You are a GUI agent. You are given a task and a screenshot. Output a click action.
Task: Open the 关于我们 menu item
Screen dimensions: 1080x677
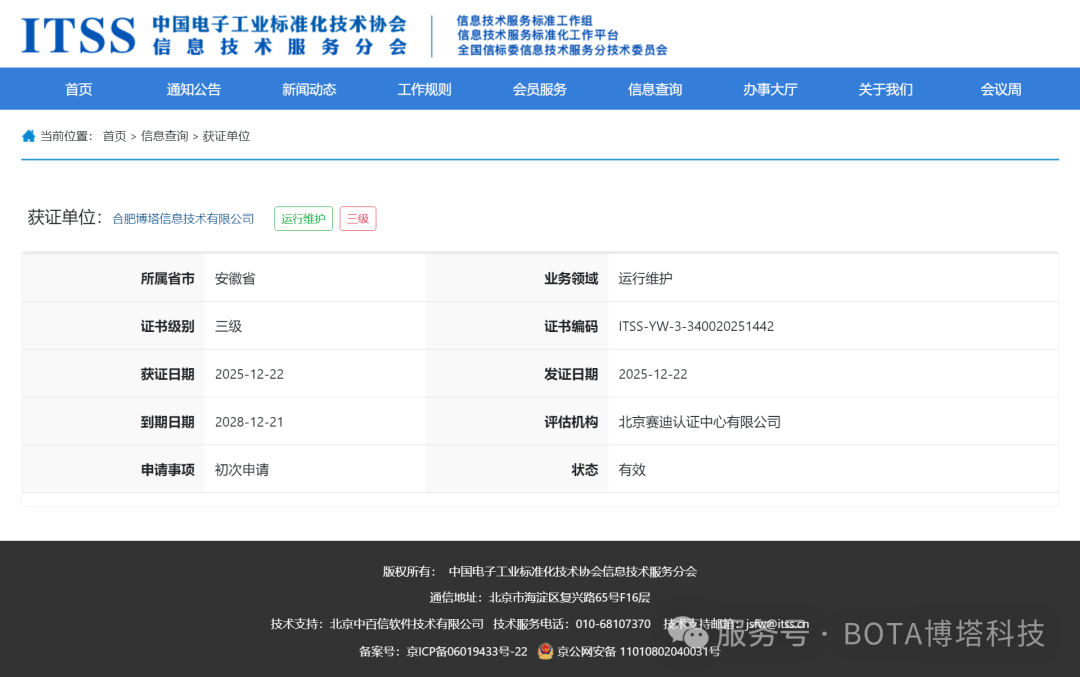click(x=886, y=90)
